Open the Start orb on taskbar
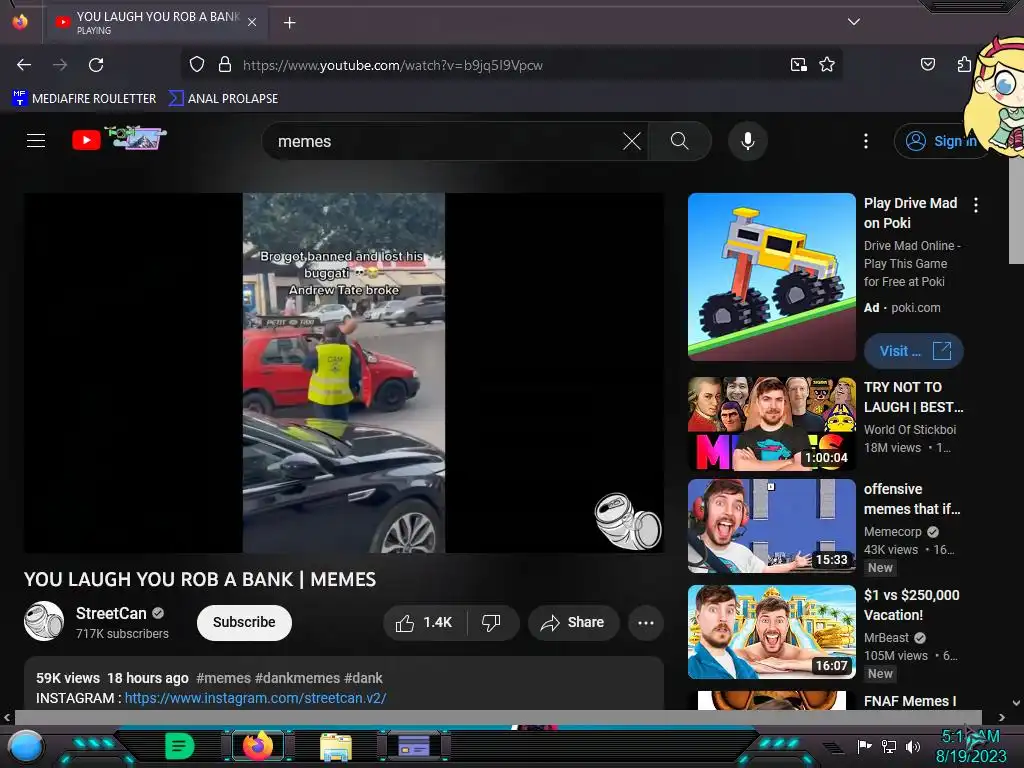The image size is (1024, 768). point(25,746)
